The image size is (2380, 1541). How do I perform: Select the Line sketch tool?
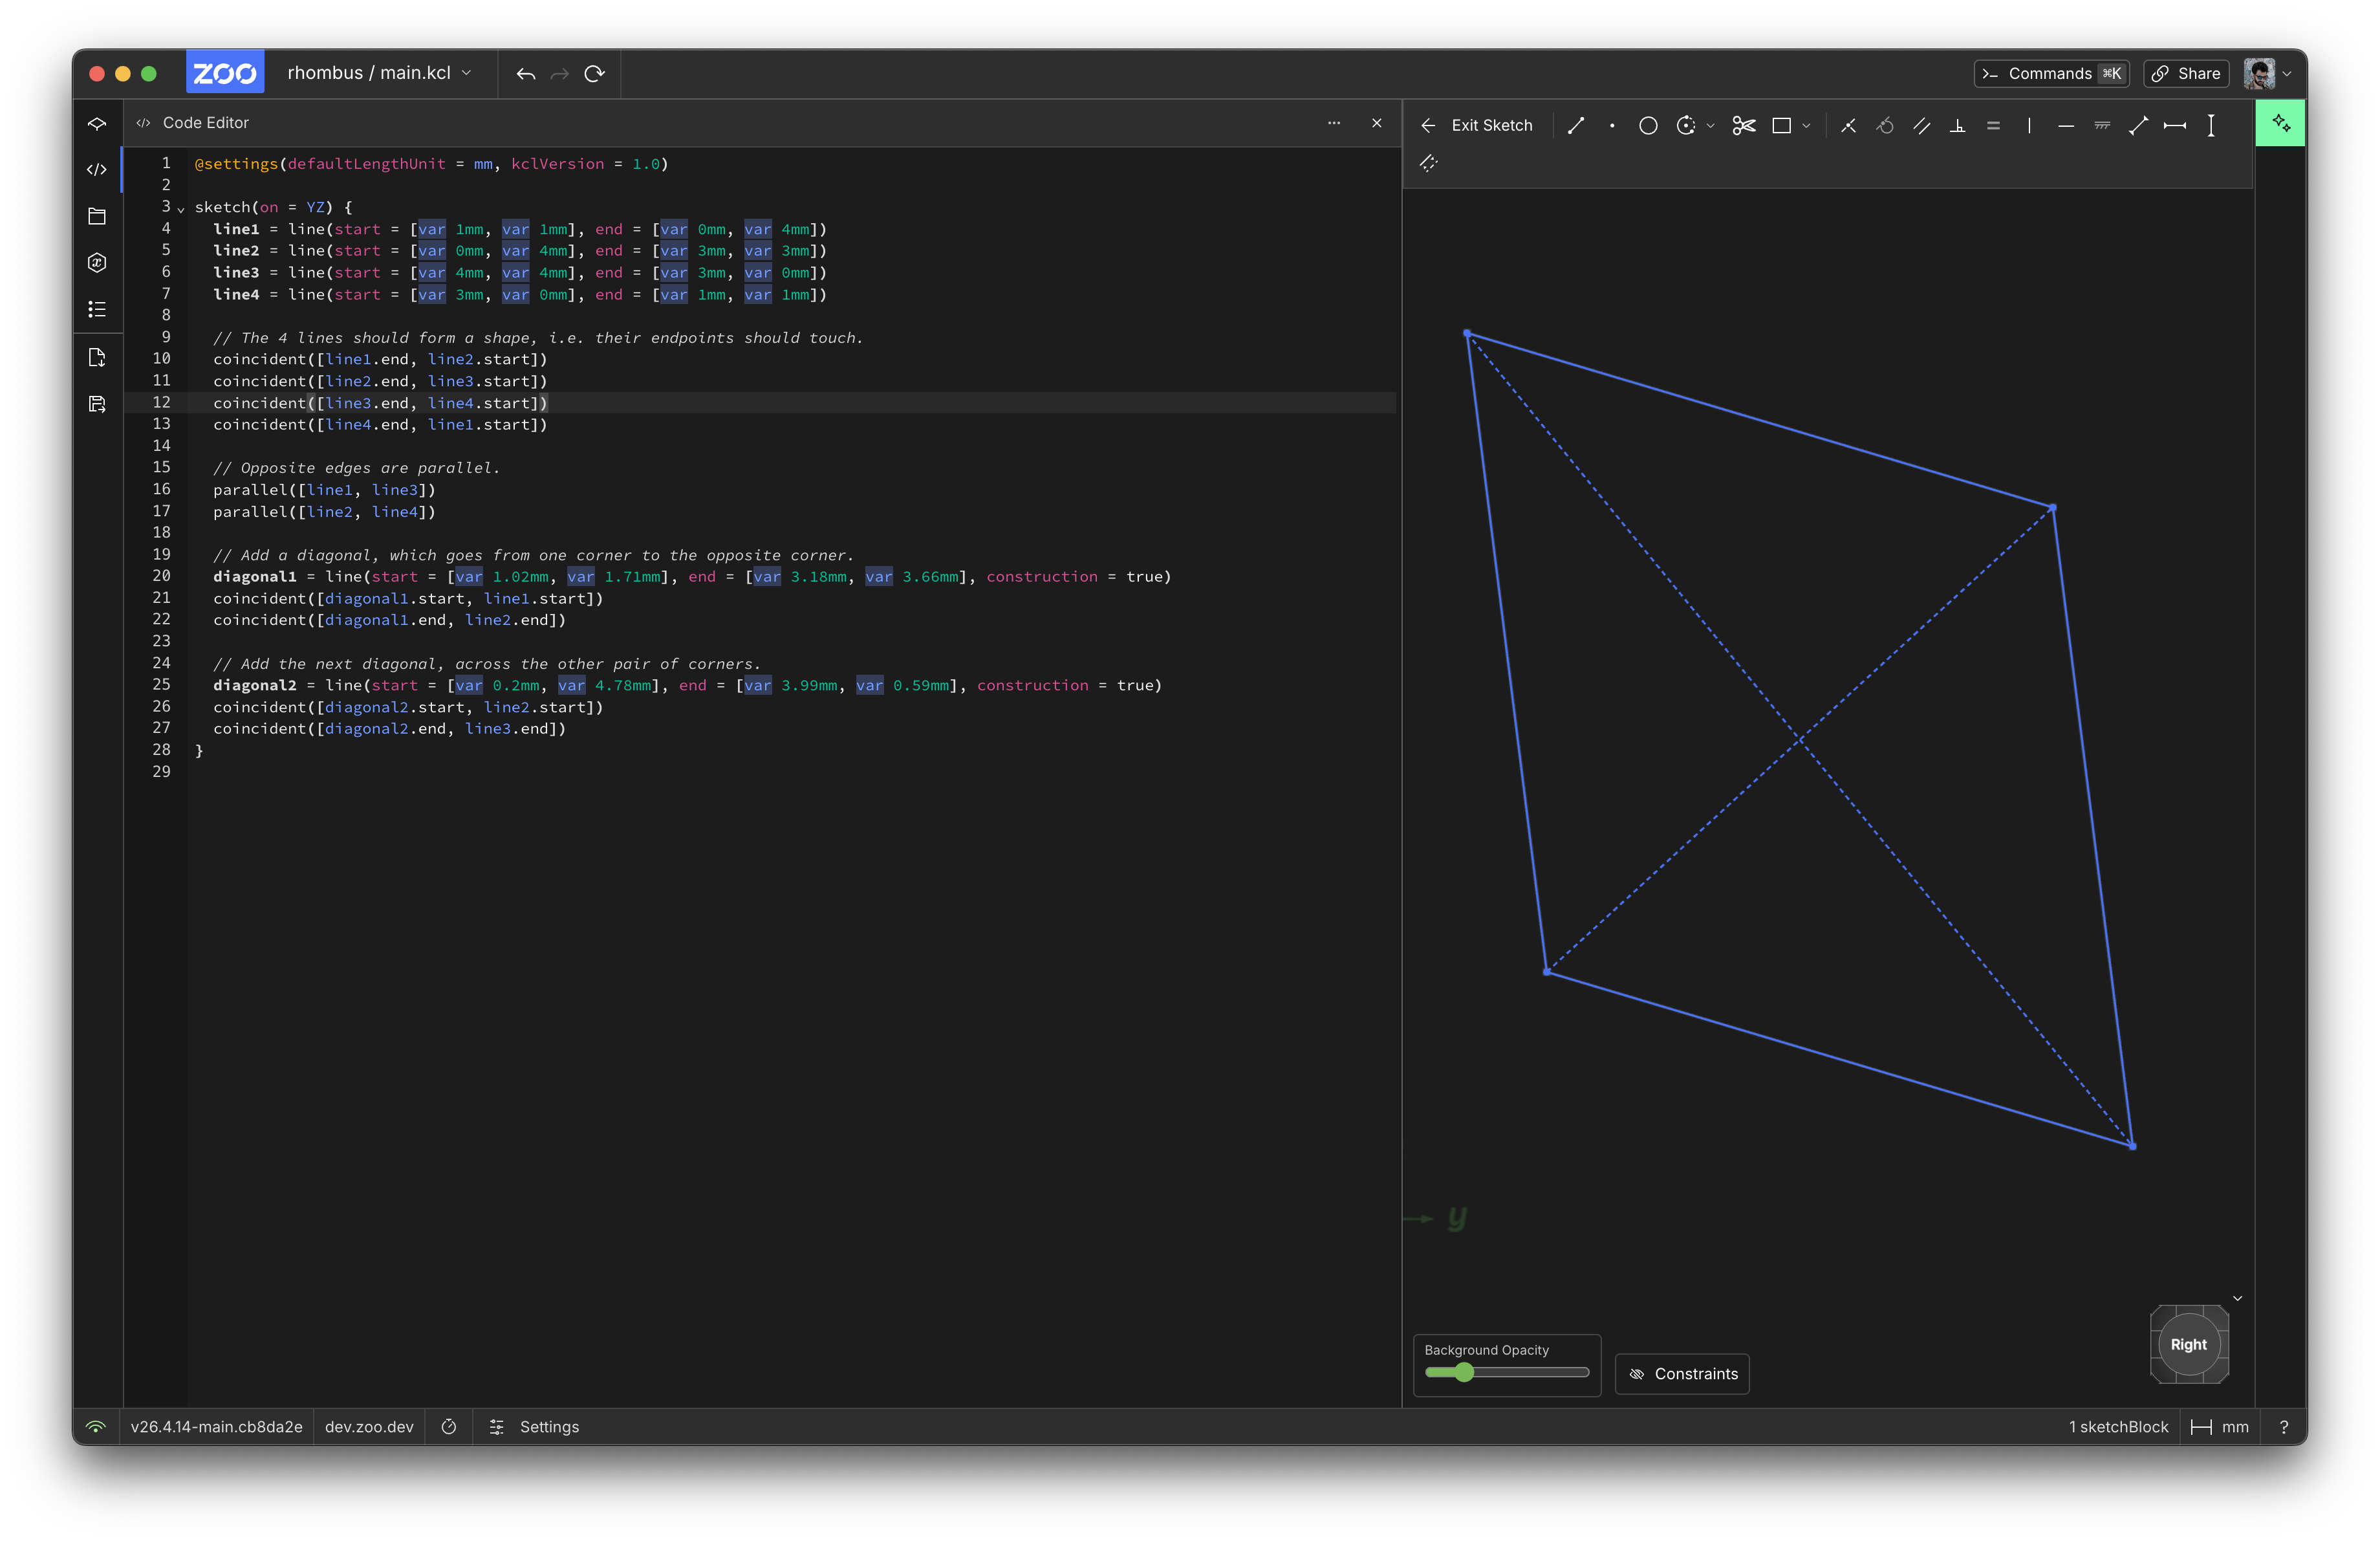click(x=1576, y=125)
